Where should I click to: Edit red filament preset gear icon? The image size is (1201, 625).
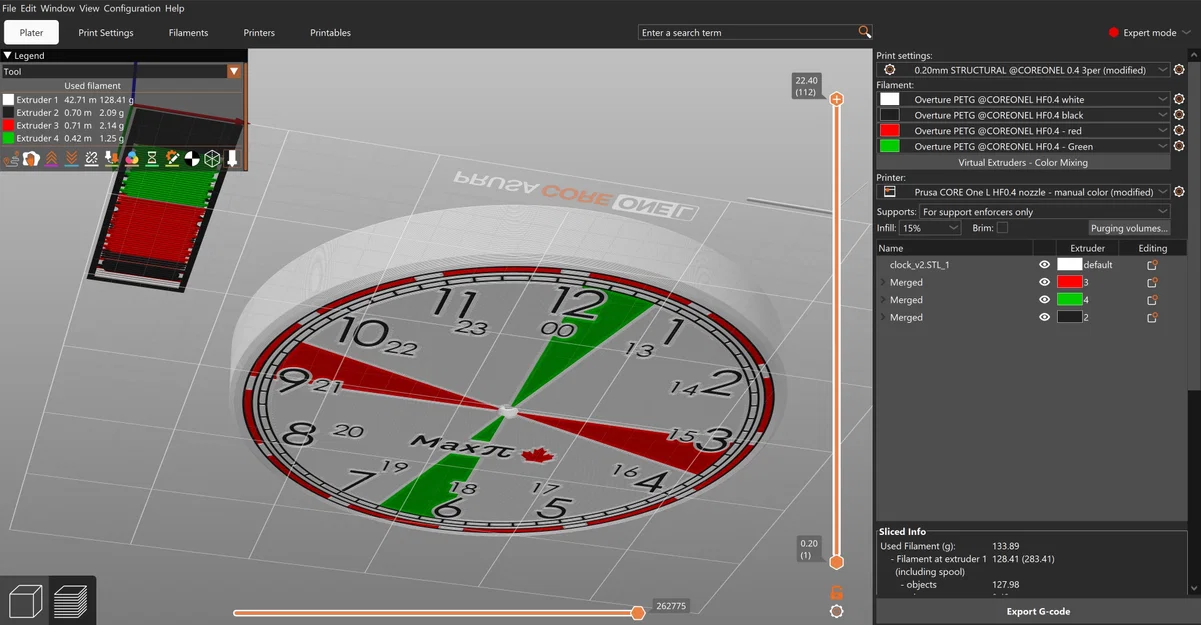click(1179, 131)
